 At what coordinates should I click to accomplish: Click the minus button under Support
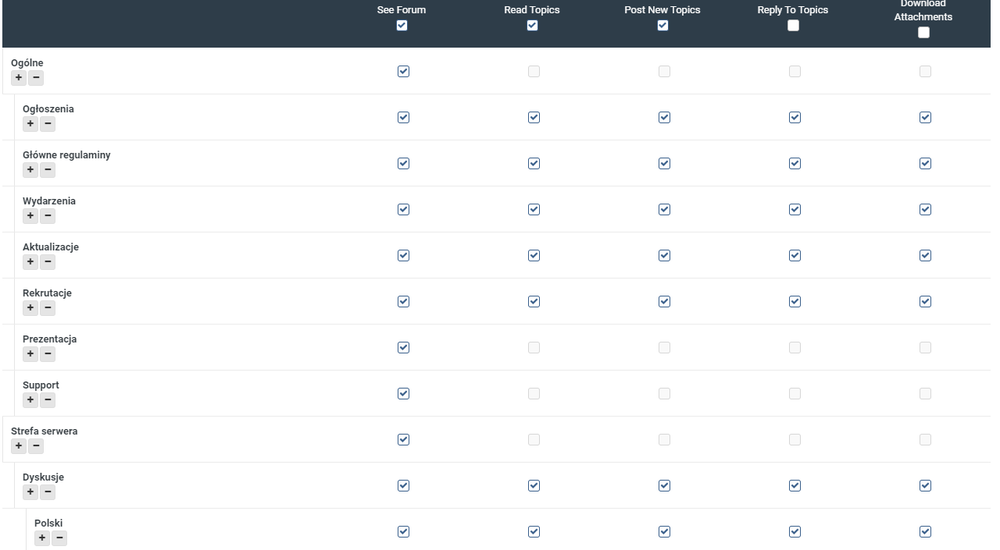click(x=48, y=400)
